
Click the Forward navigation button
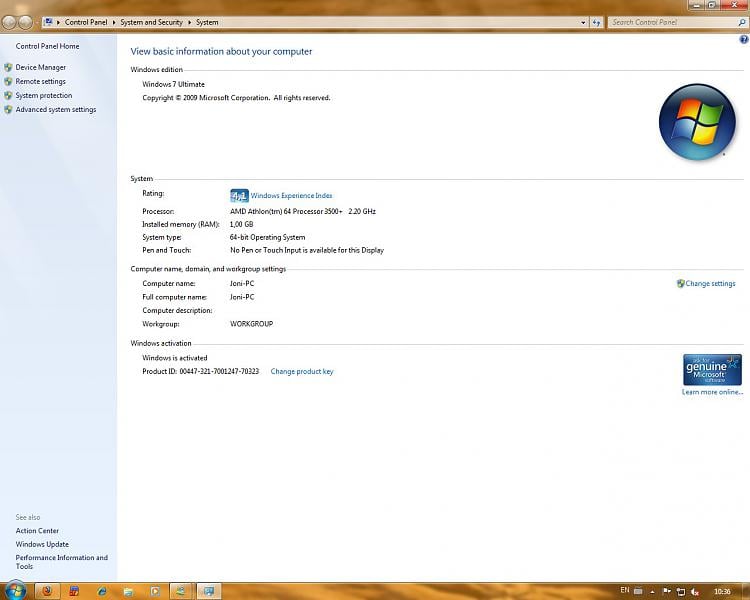(x=25, y=22)
